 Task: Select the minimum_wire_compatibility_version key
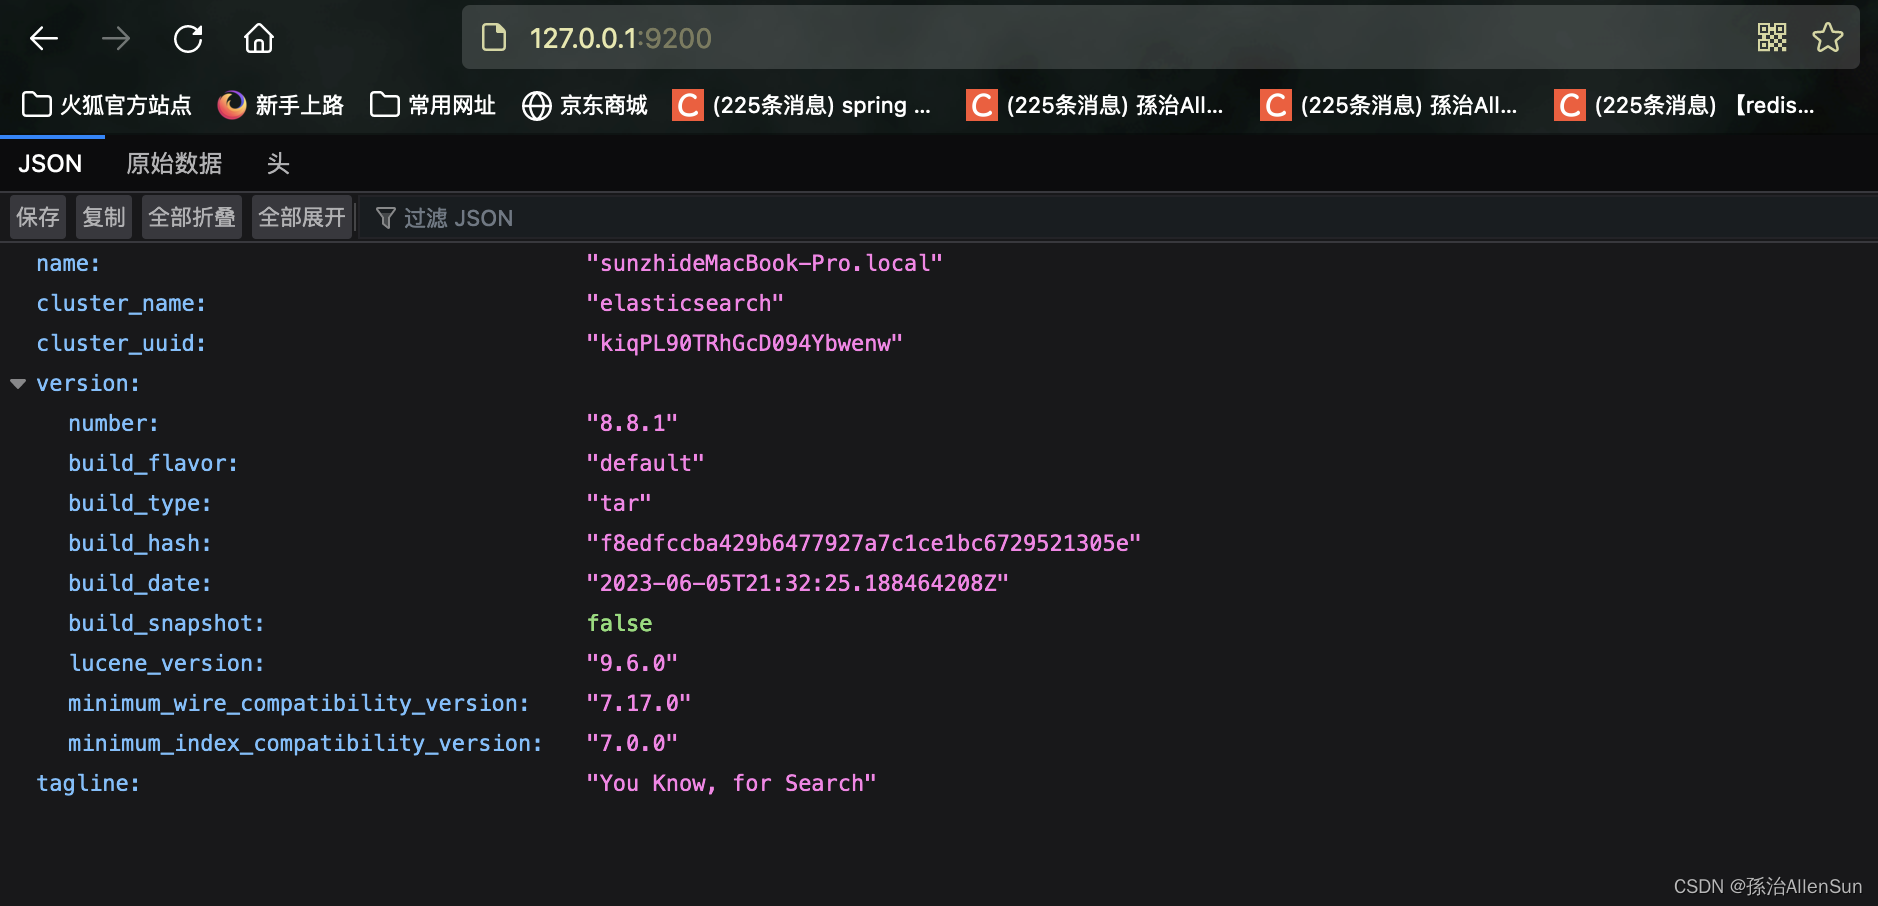[298, 704]
